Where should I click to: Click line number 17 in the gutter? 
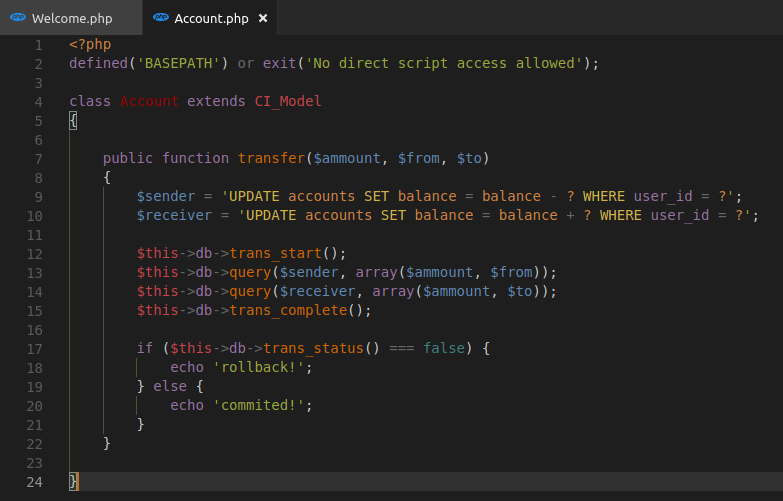point(35,348)
